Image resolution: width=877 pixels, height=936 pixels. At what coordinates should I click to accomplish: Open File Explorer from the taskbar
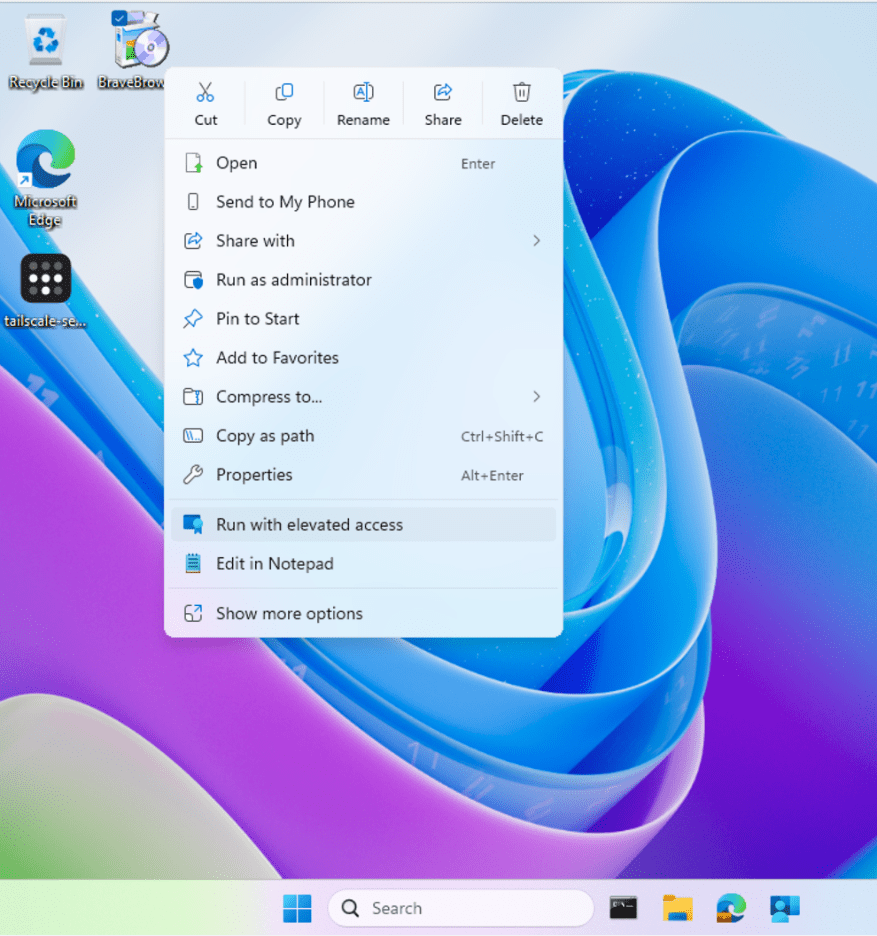677,908
